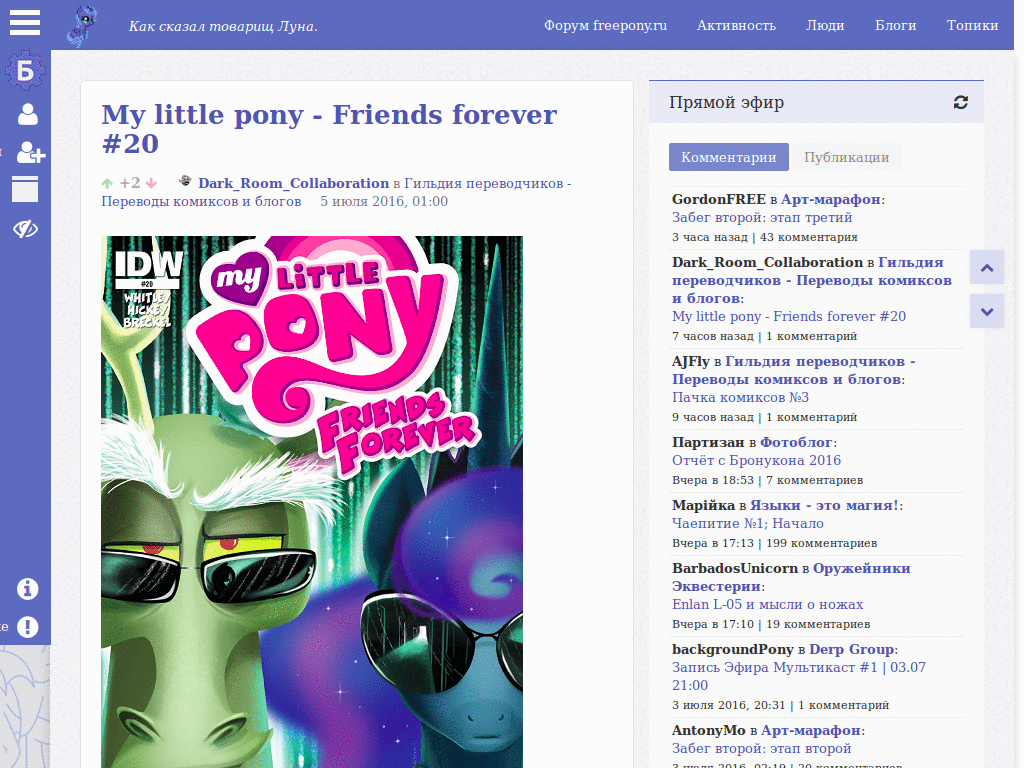Open BarbadosUnicorn user link
This screenshot has height=768, width=1024.
[735, 569]
